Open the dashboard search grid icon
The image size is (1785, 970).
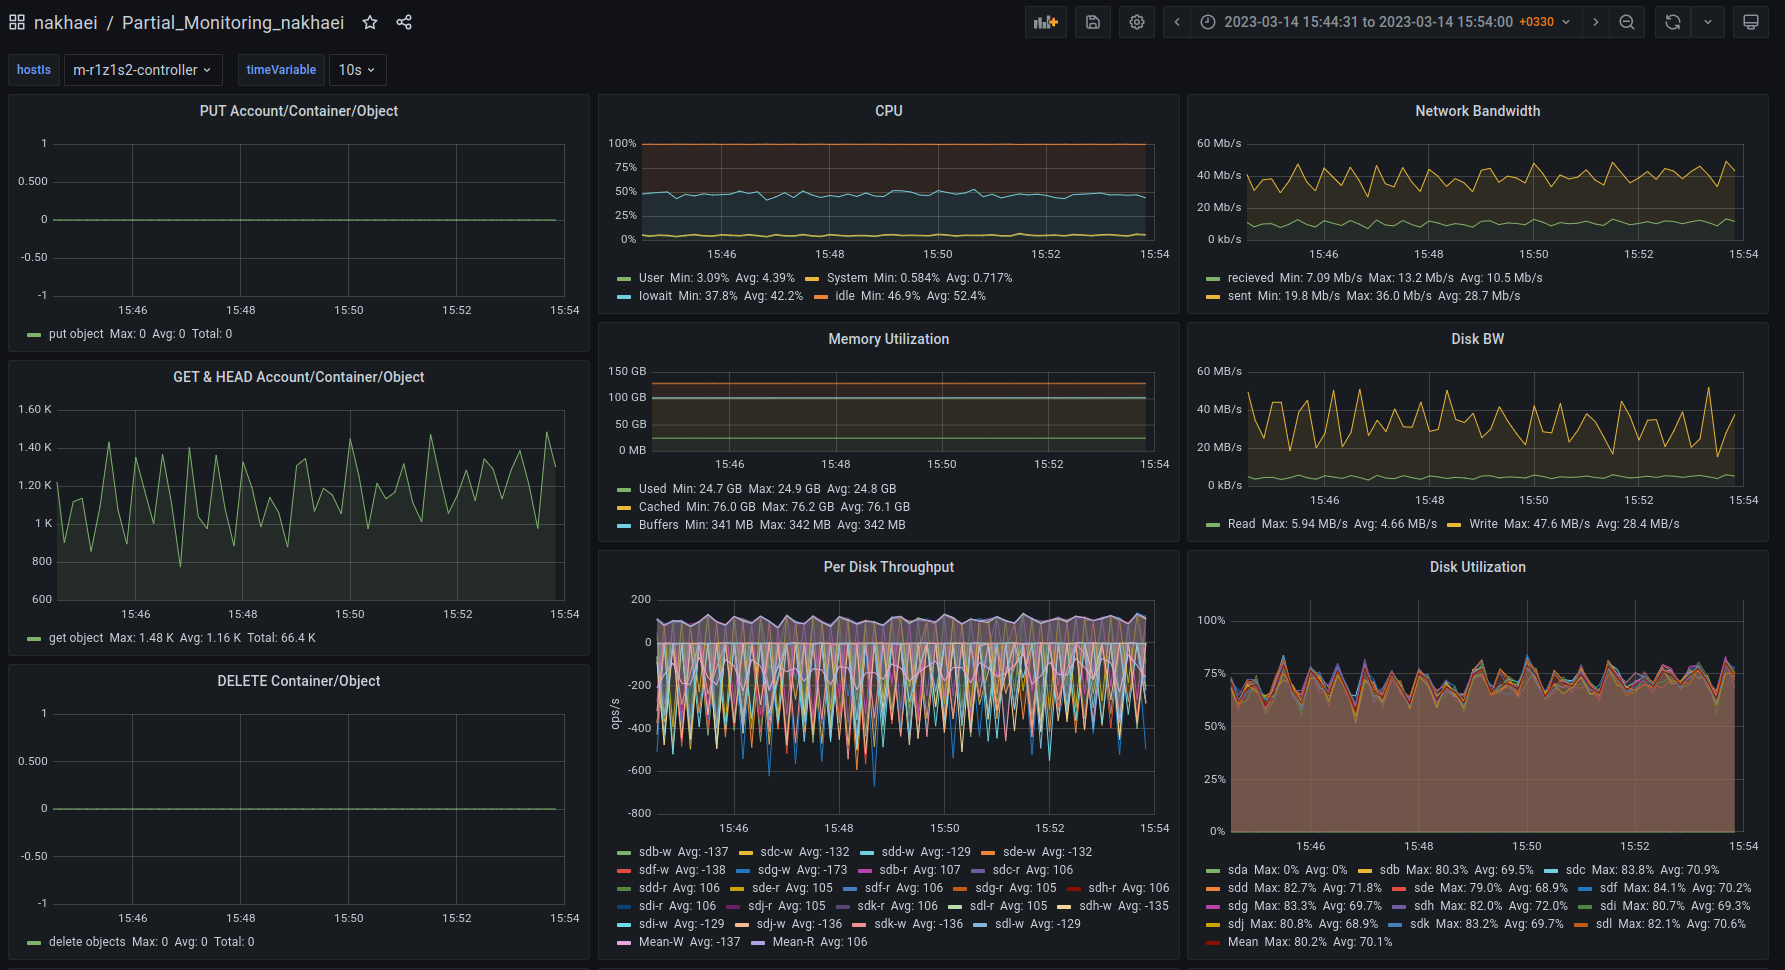coord(17,22)
